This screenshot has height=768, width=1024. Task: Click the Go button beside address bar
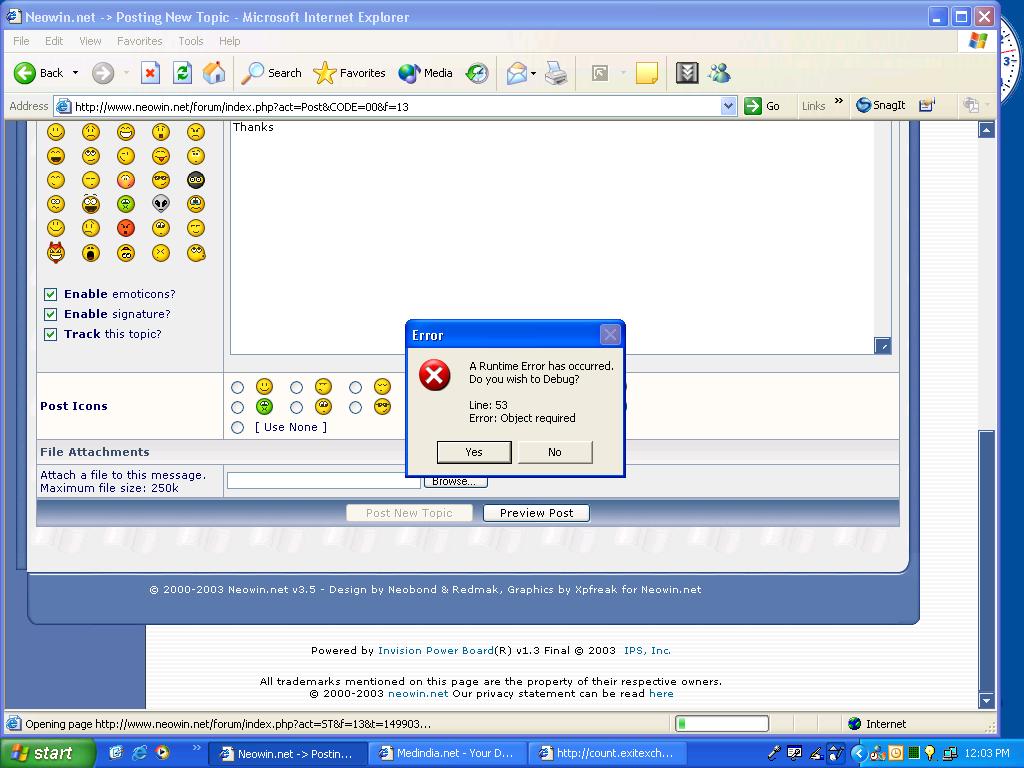point(762,106)
